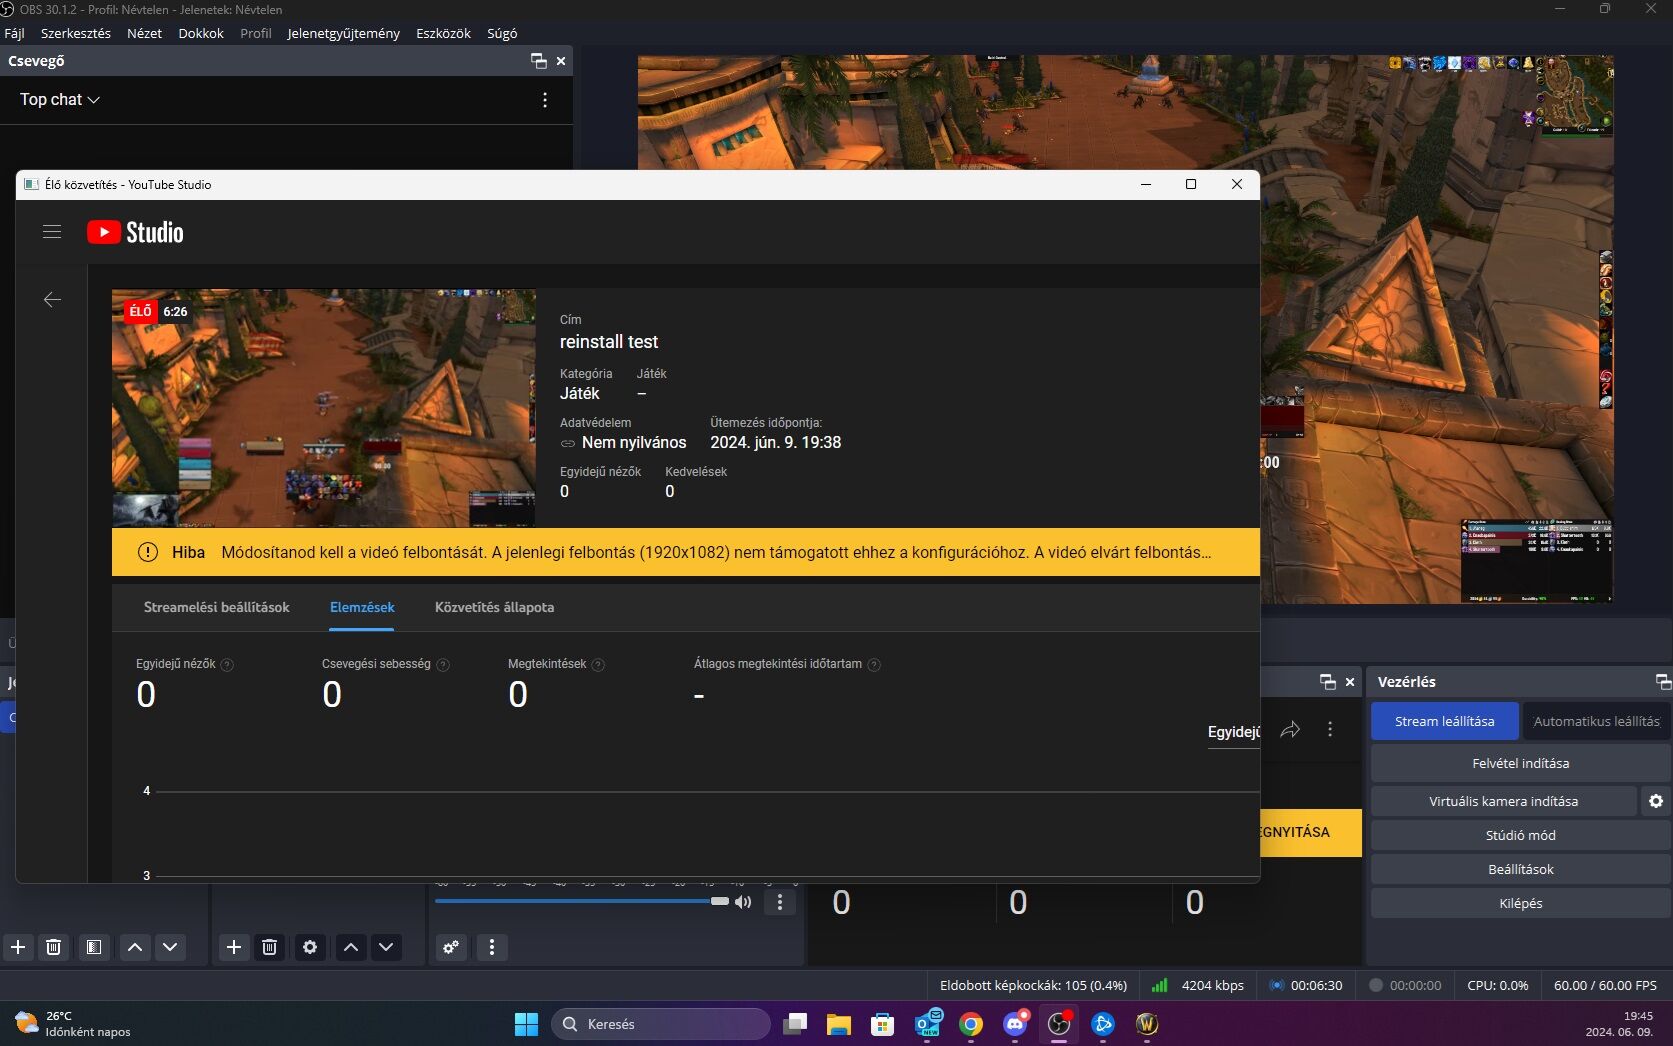Click help icon beside Átlagos megtekintési időtartam
The height and width of the screenshot is (1046, 1673).
874,665
